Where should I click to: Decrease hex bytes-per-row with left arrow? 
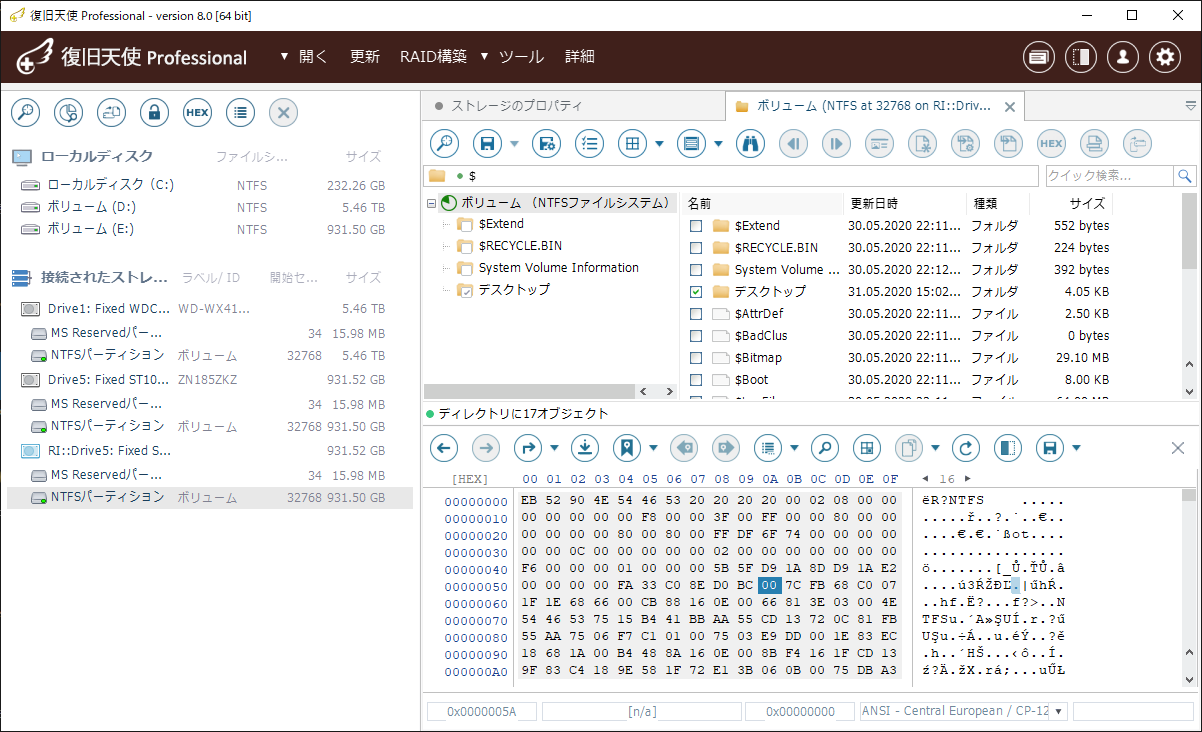(925, 478)
